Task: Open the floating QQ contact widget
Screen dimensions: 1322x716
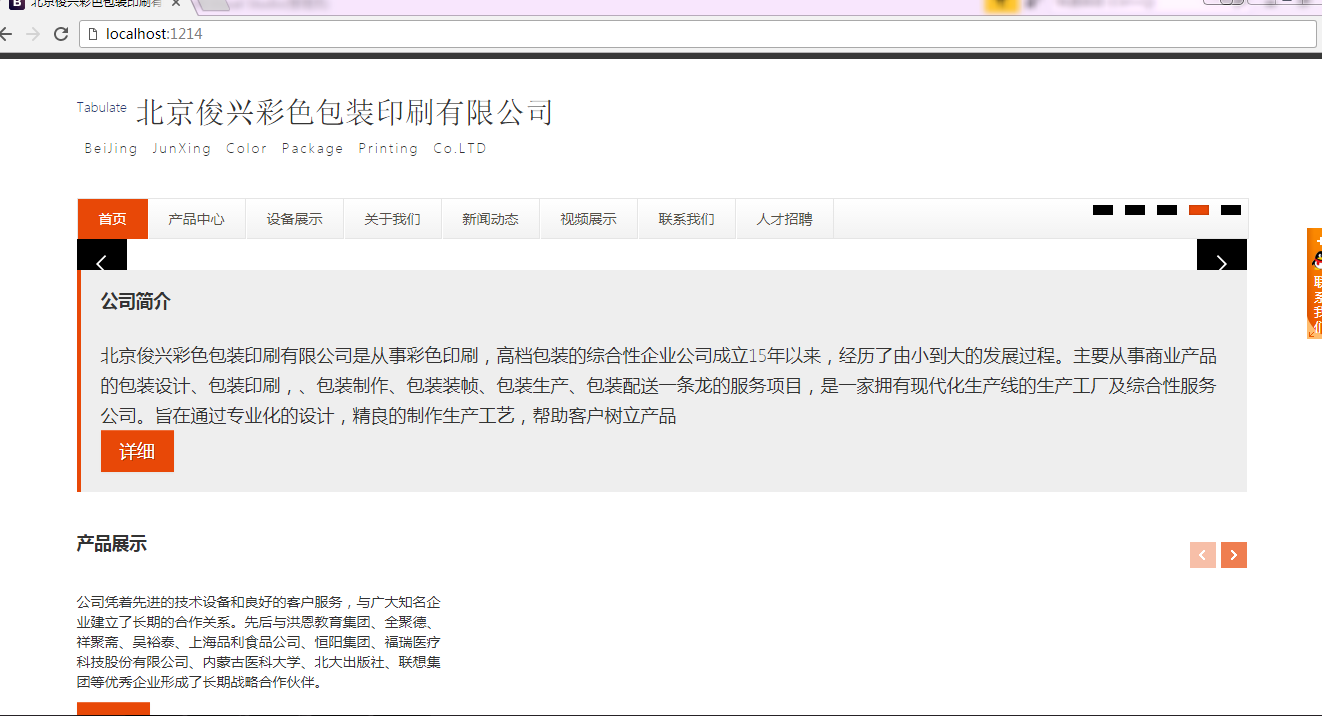Action: click(1314, 284)
